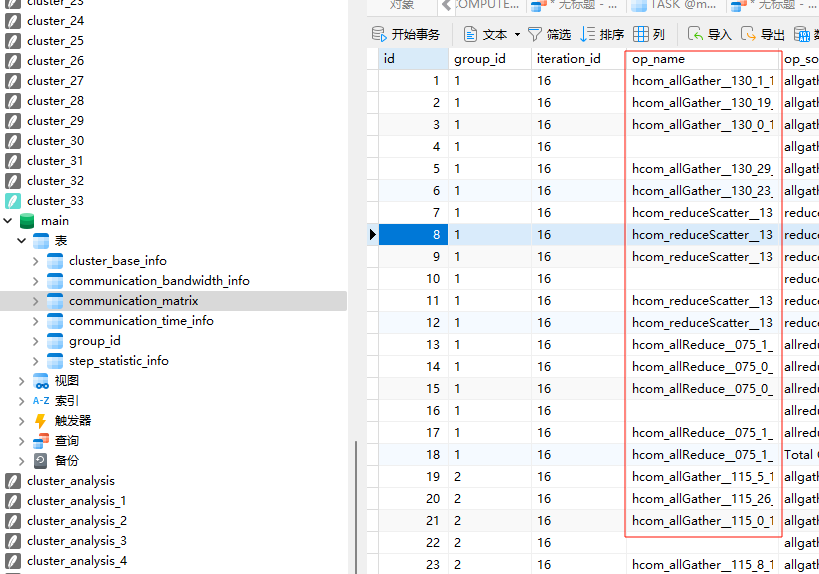The width and height of the screenshot is (819, 574).
Task: Expand the 备份 (backup) folder
Action: (x=21, y=461)
